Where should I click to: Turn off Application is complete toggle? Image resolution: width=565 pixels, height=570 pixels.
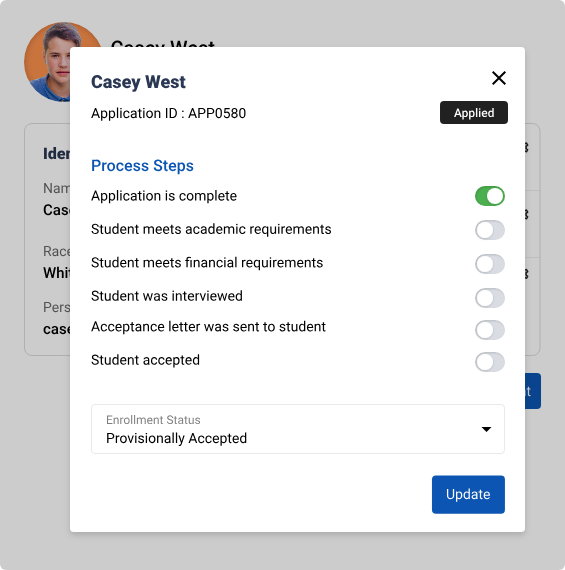tap(490, 196)
